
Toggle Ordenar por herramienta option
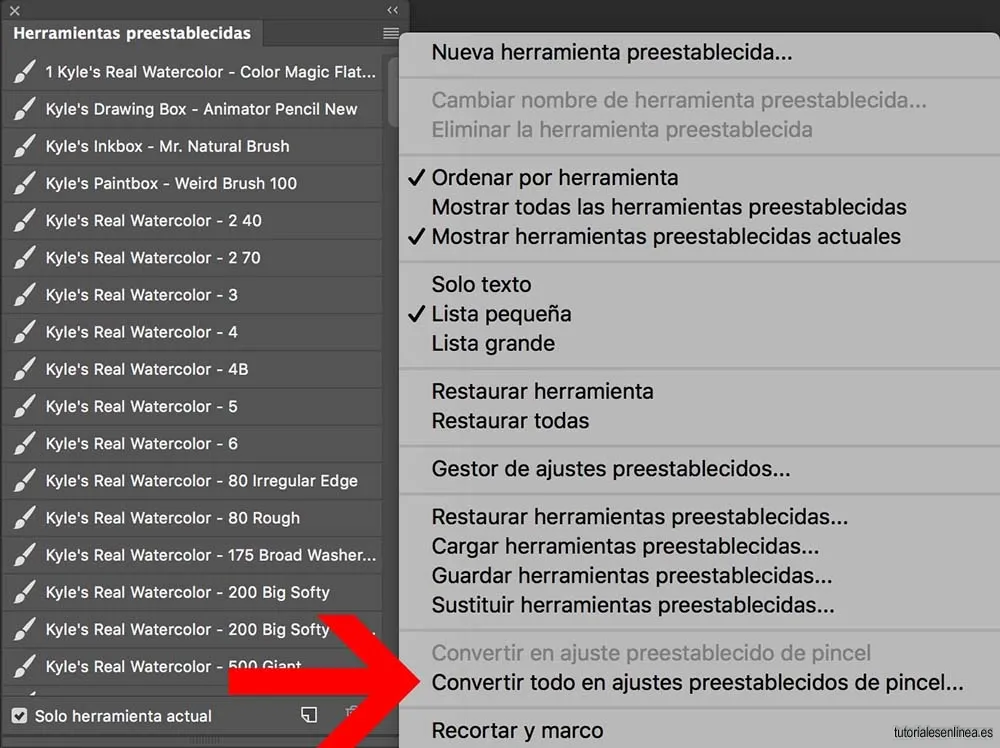pyautogui.click(x=555, y=177)
